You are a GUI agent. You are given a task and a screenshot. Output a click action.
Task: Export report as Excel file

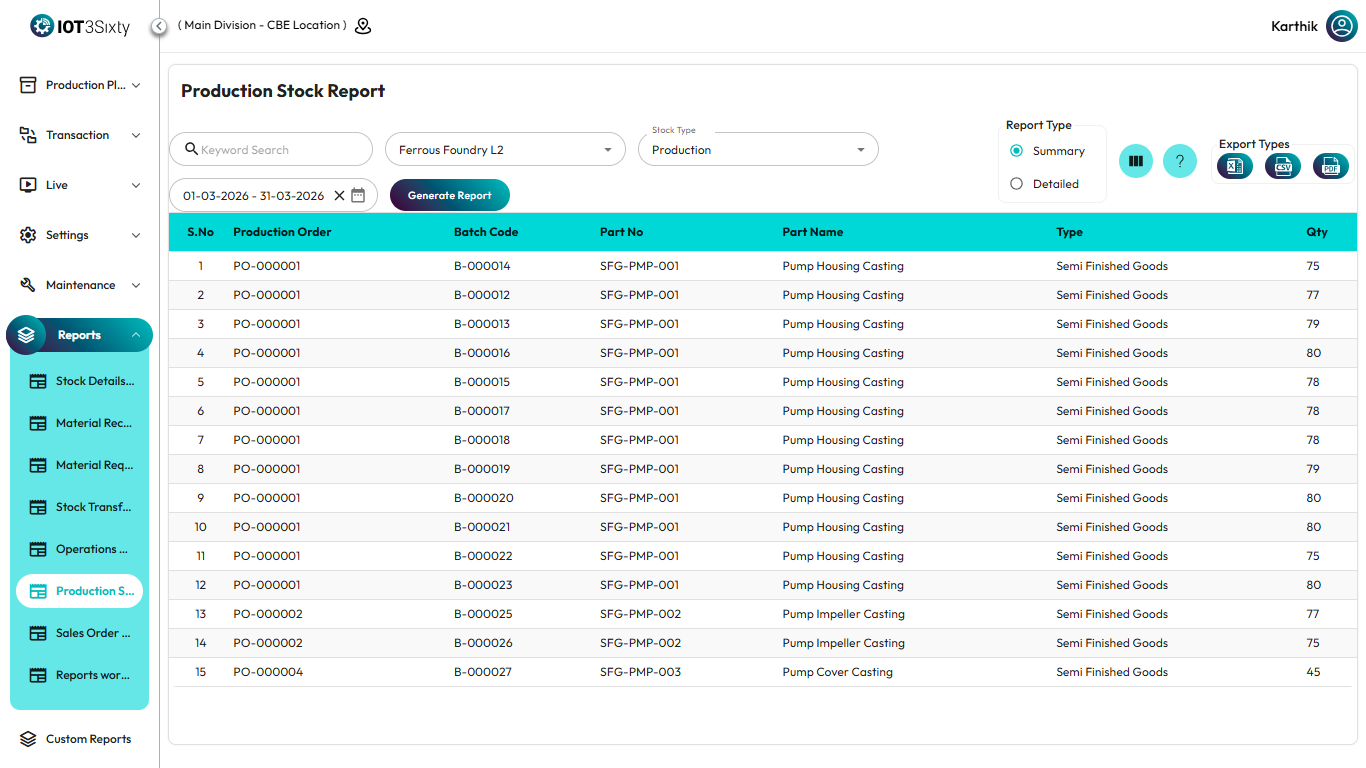point(1234,167)
